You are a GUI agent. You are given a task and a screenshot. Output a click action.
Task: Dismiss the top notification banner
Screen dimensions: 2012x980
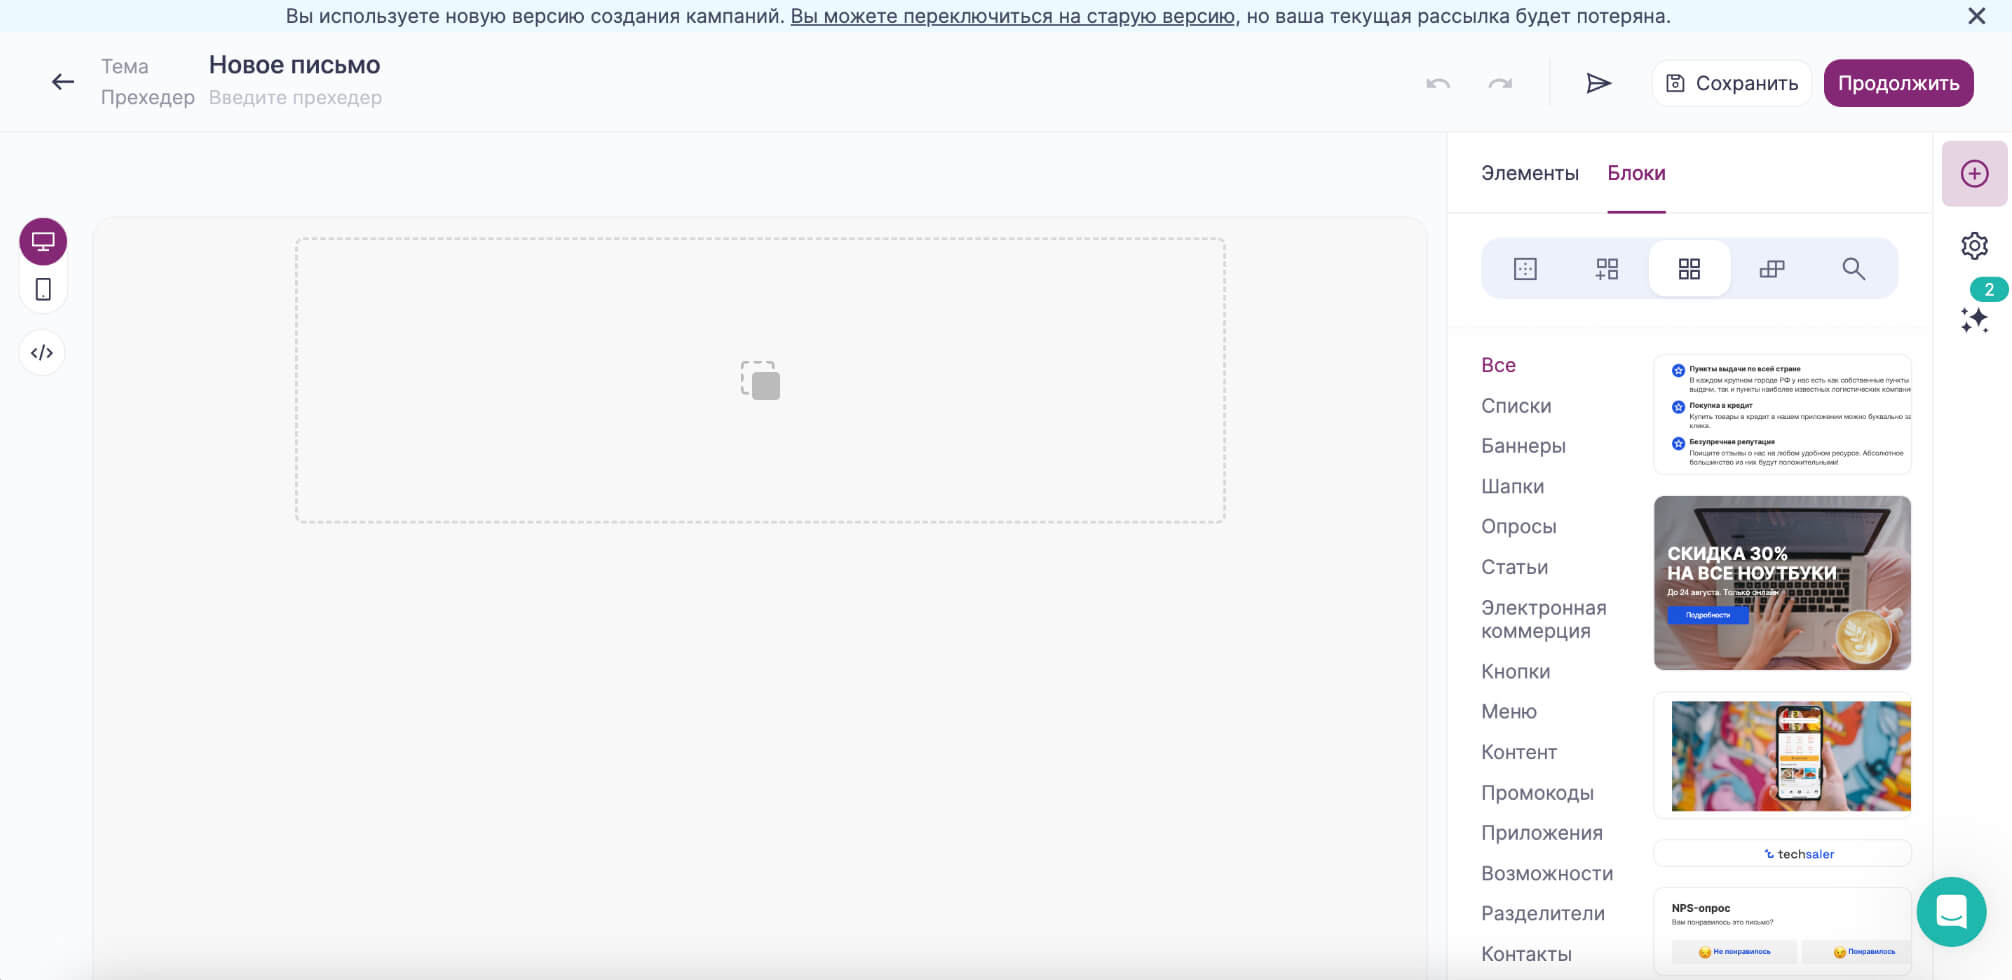click(x=1976, y=16)
